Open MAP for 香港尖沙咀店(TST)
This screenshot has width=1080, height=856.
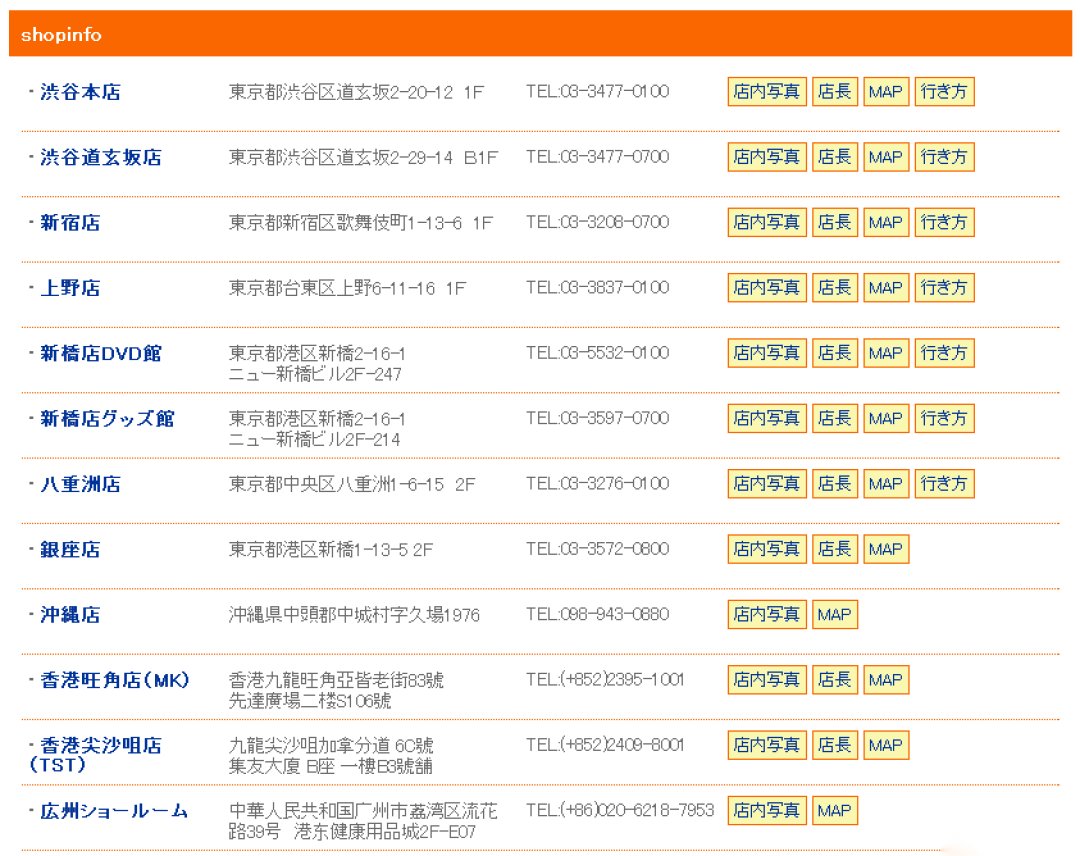886,745
